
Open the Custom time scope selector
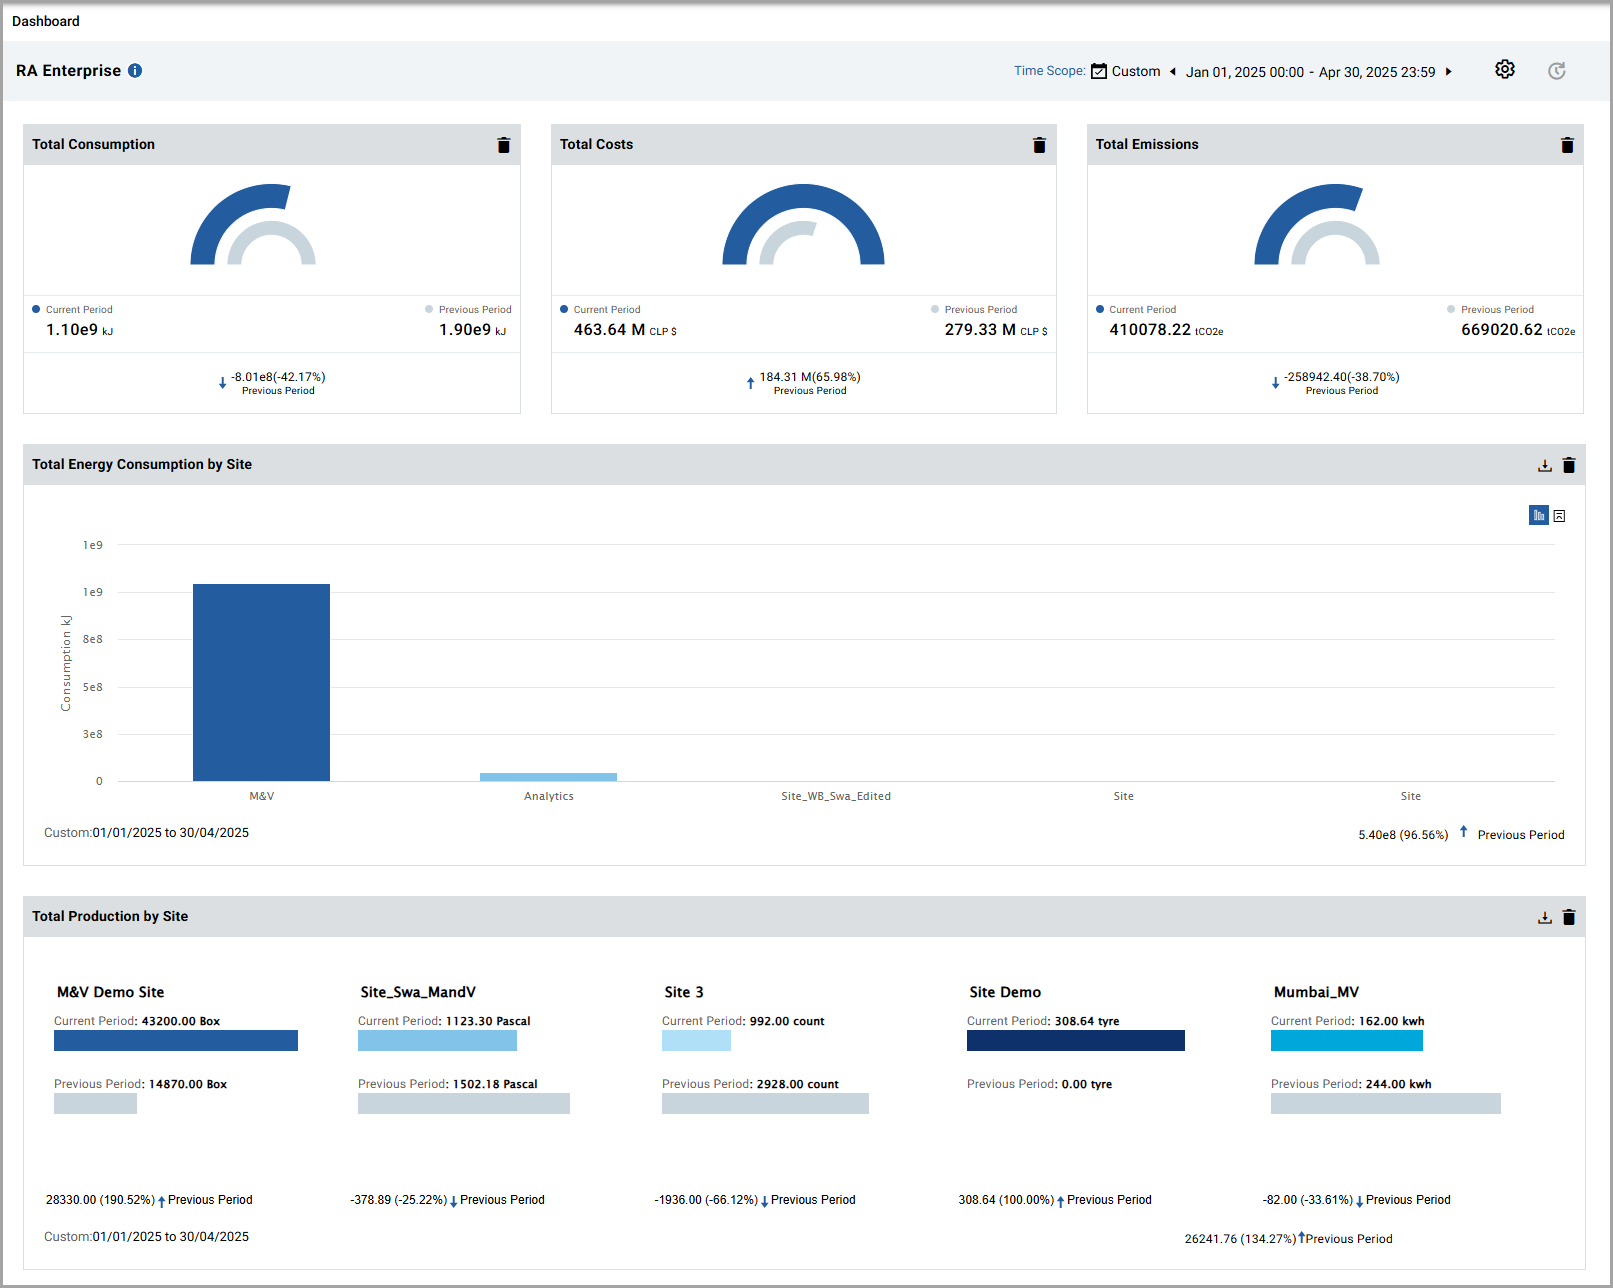coord(1126,71)
